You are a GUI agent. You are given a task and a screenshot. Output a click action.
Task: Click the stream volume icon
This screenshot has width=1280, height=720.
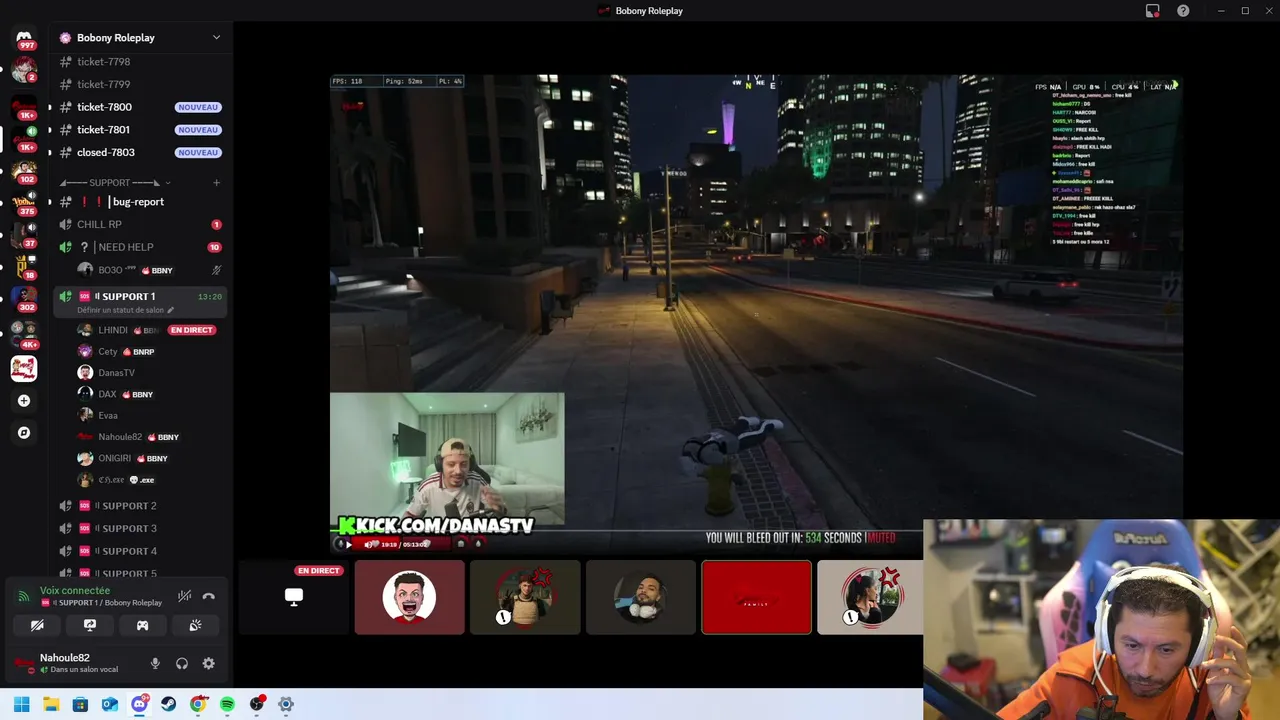coord(369,544)
